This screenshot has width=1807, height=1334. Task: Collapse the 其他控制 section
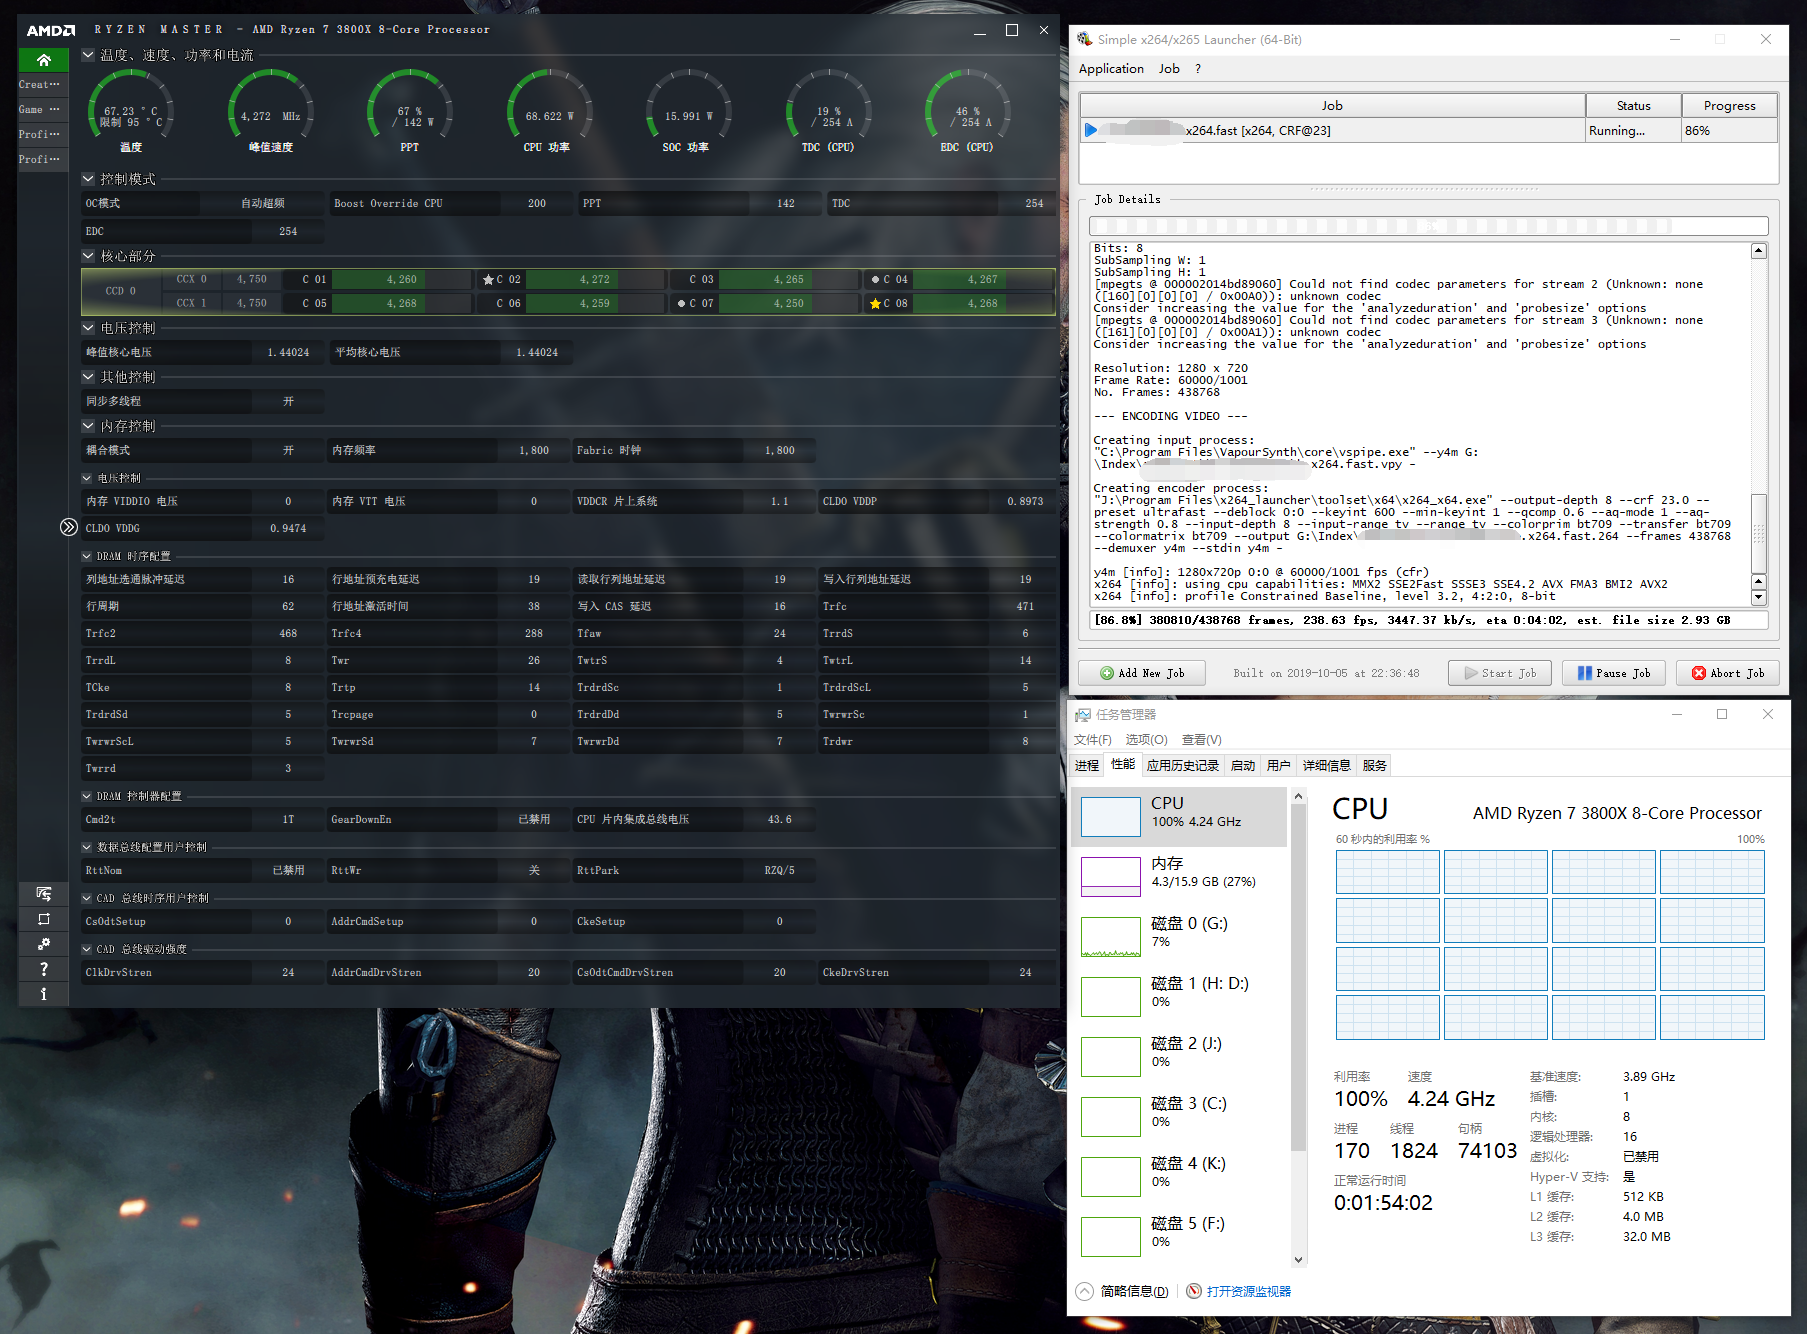coord(88,377)
